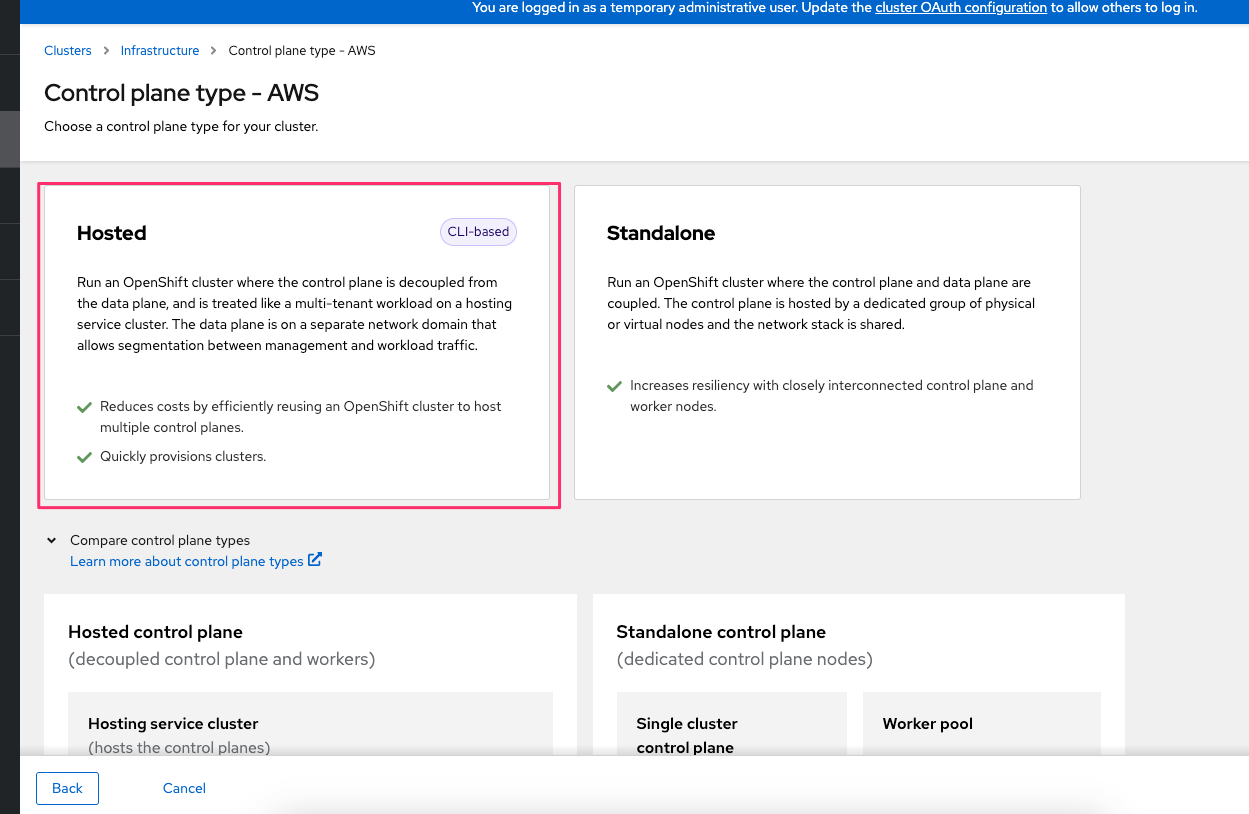Navigate to Infrastructure breadcrumb link
Image resolution: width=1249 pixels, height=814 pixels.
160,51
